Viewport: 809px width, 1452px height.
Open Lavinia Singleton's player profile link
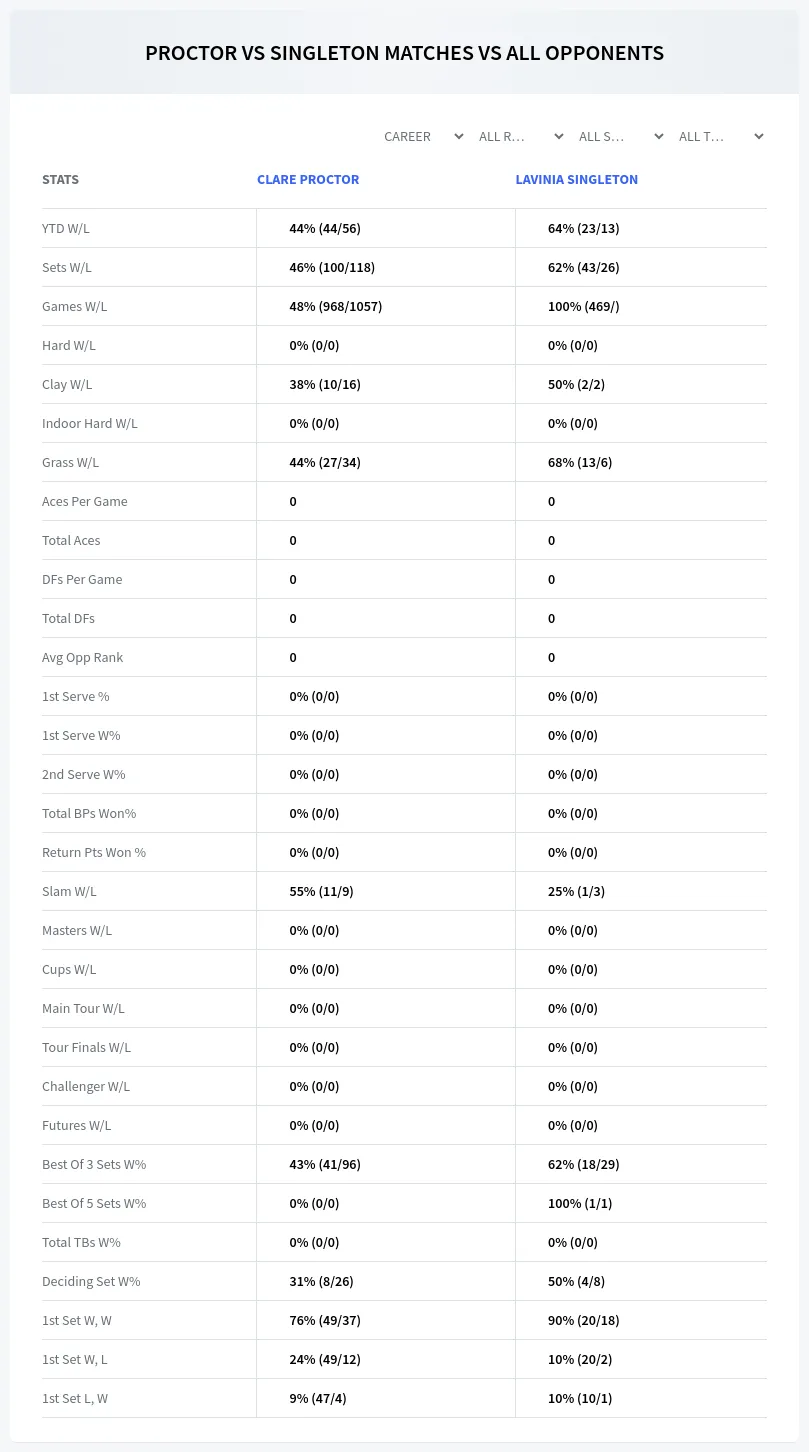(x=576, y=180)
